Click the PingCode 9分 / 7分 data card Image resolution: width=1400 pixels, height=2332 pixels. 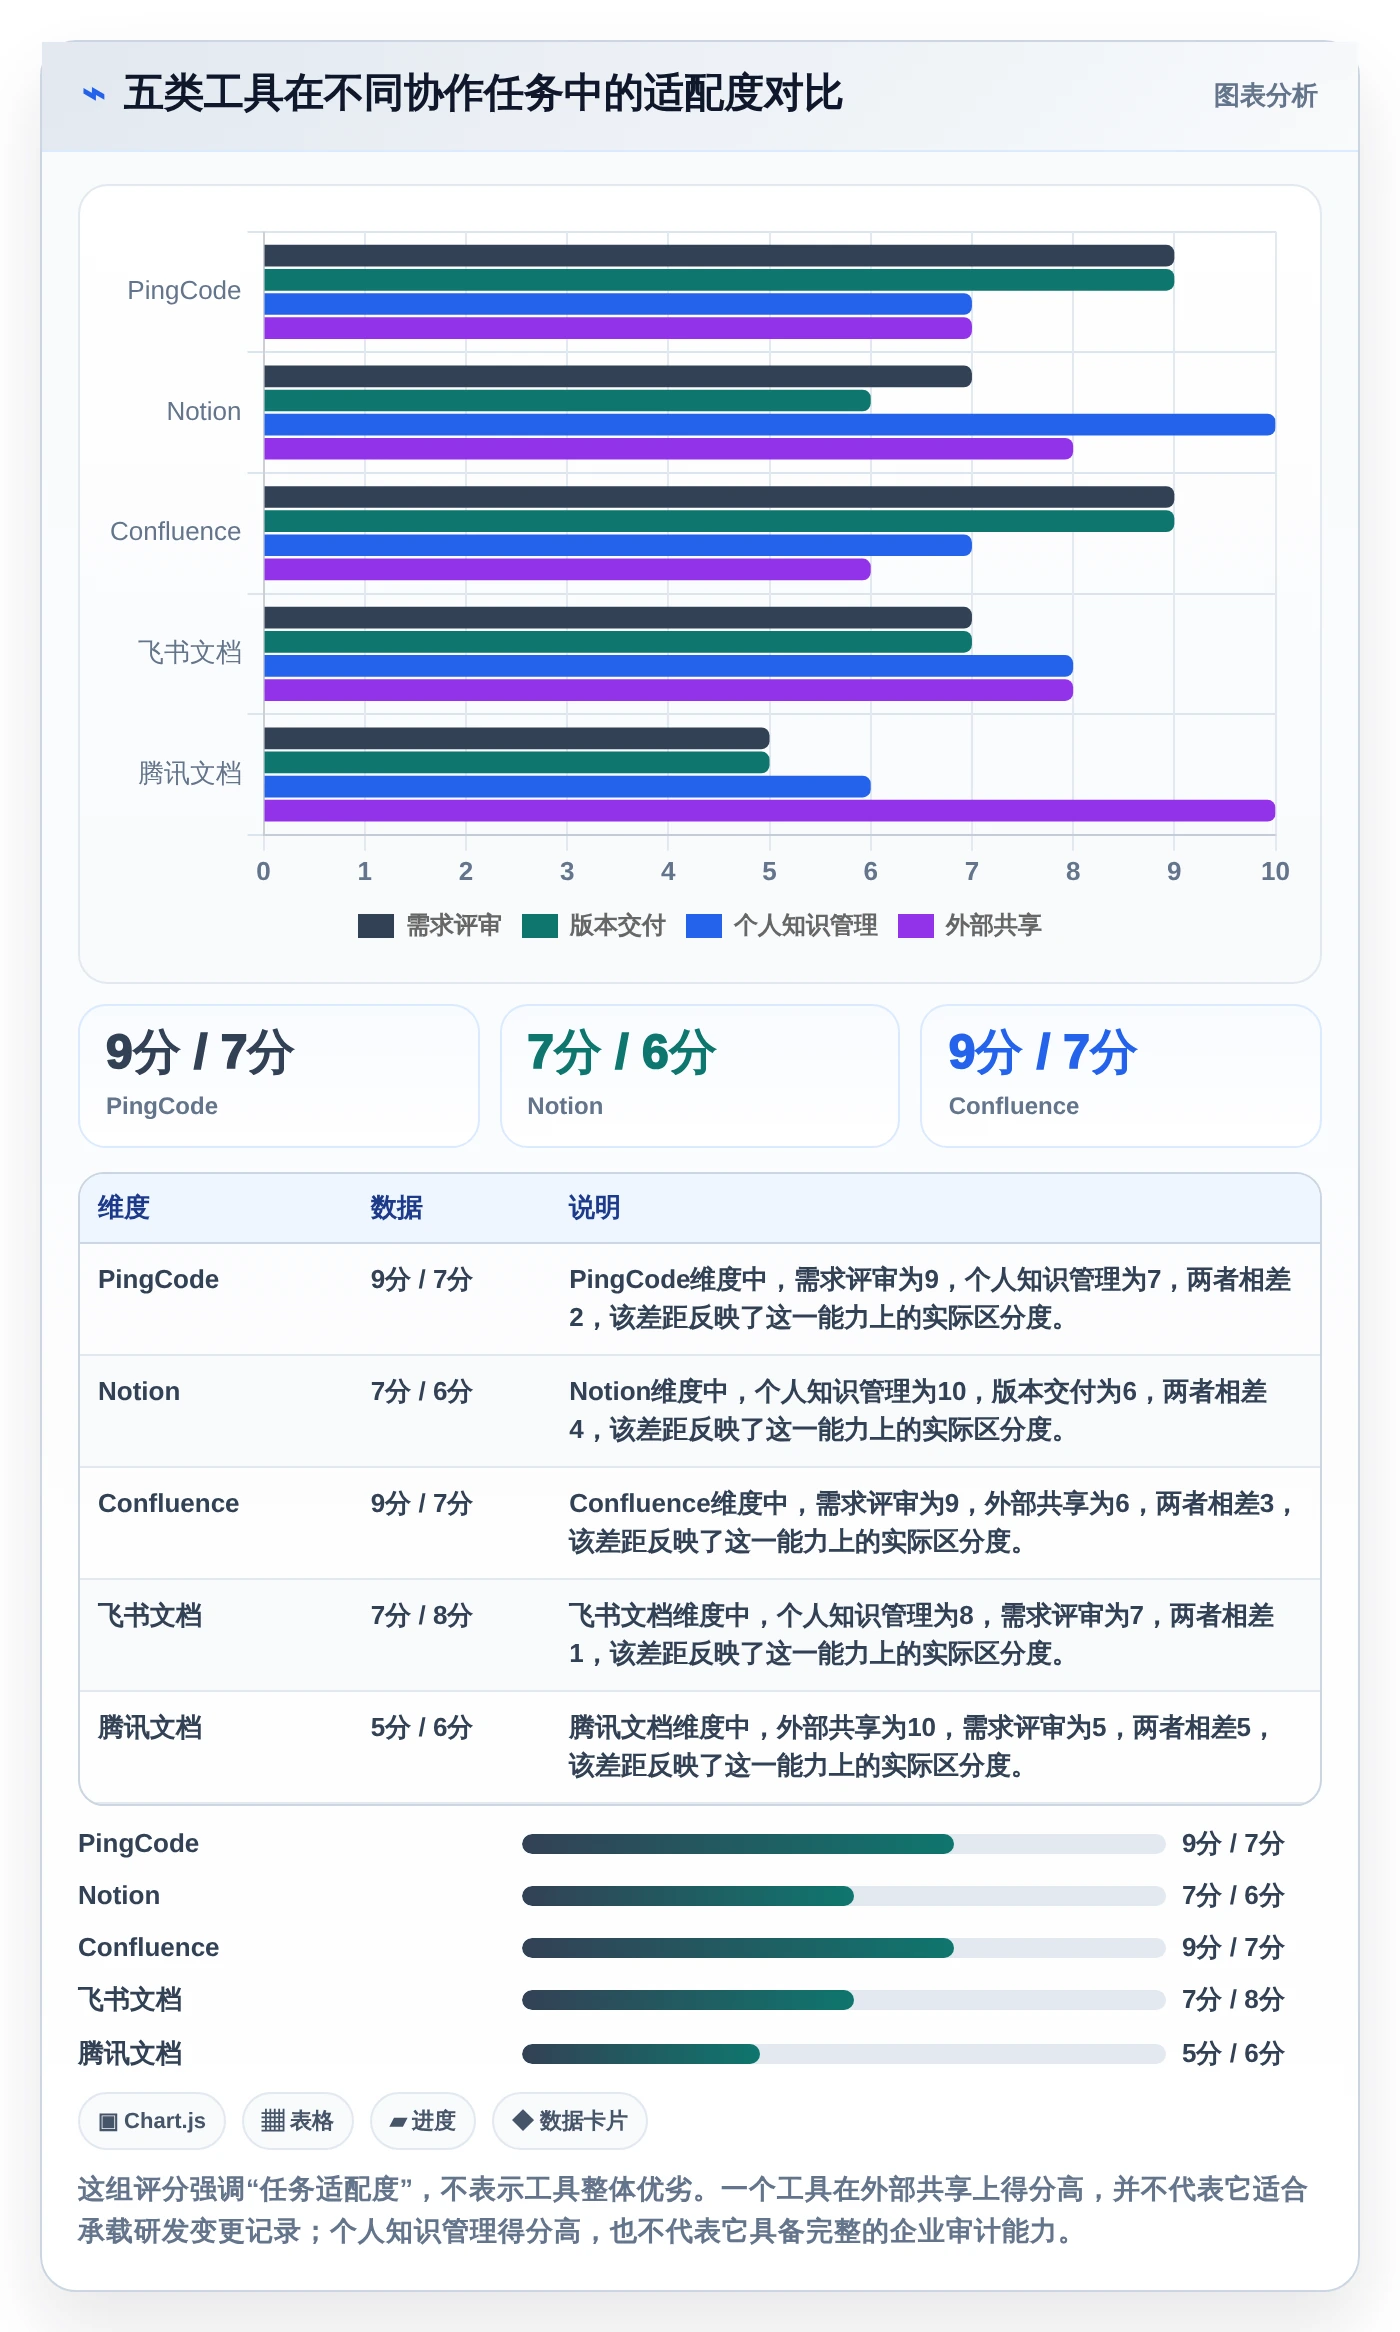[279, 1076]
